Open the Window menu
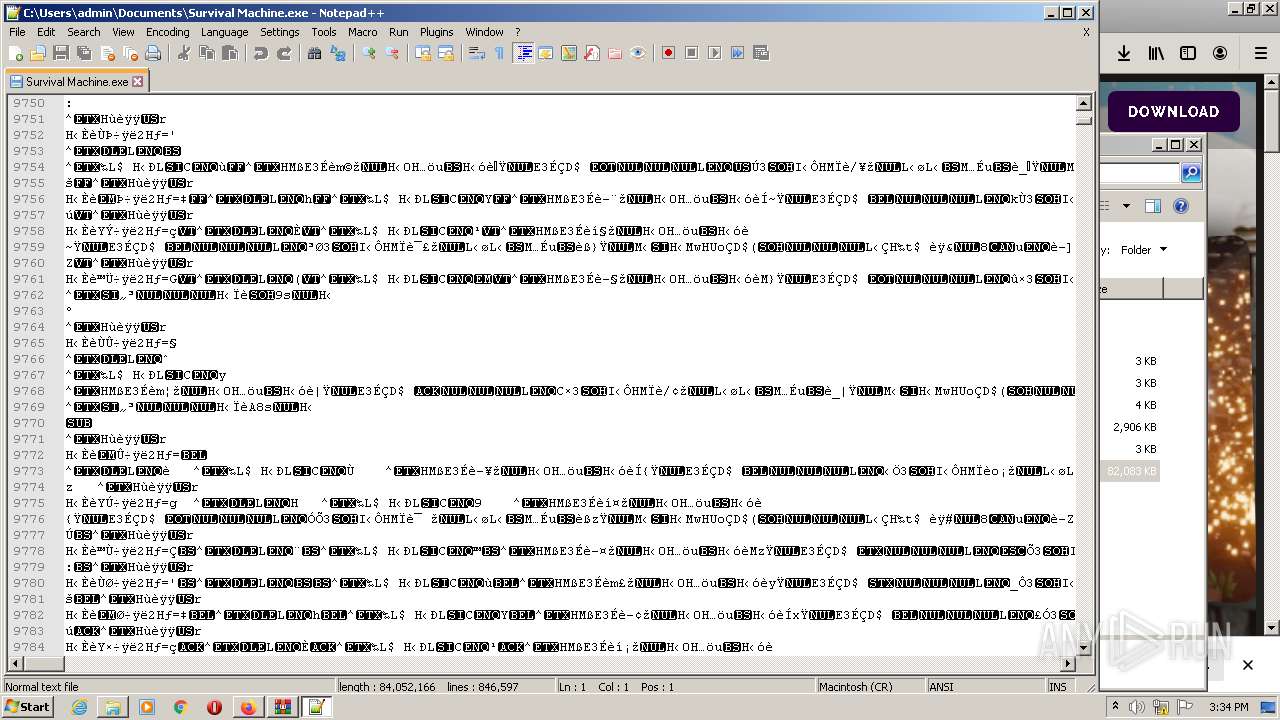This screenshot has width=1280, height=720. pos(485,32)
